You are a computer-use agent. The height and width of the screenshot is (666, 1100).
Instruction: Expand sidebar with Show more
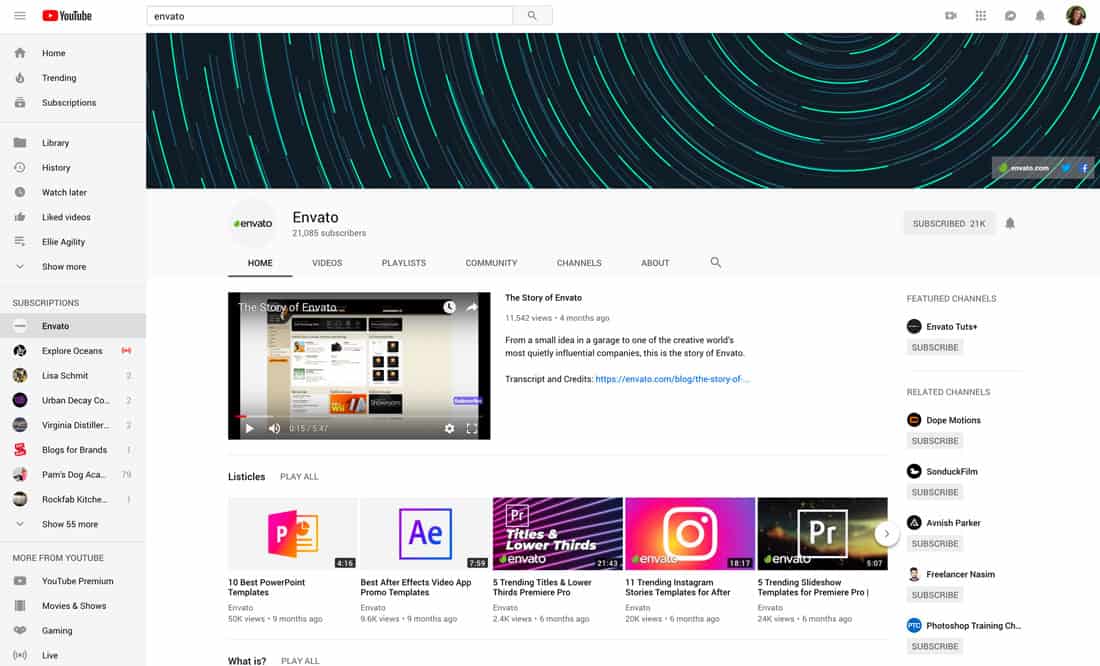click(x=63, y=267)
